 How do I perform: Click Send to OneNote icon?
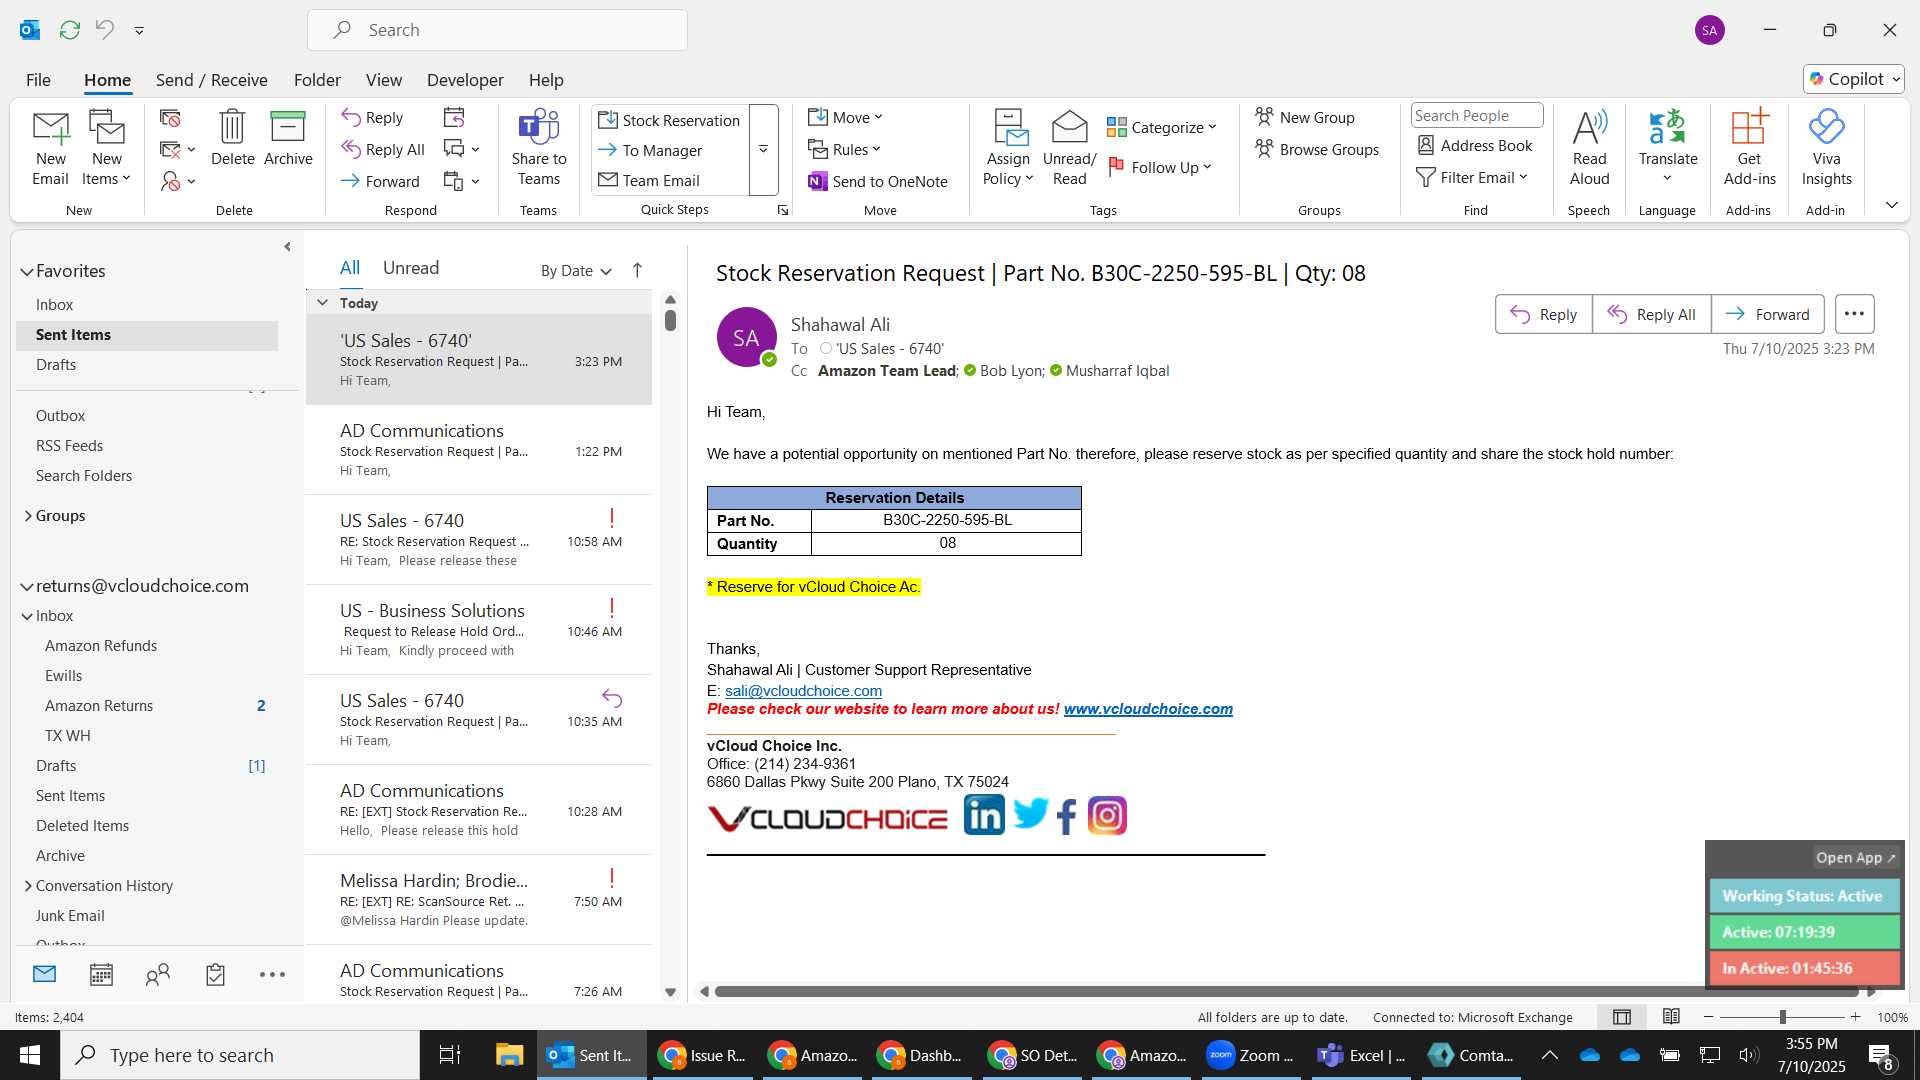point(817,182)
